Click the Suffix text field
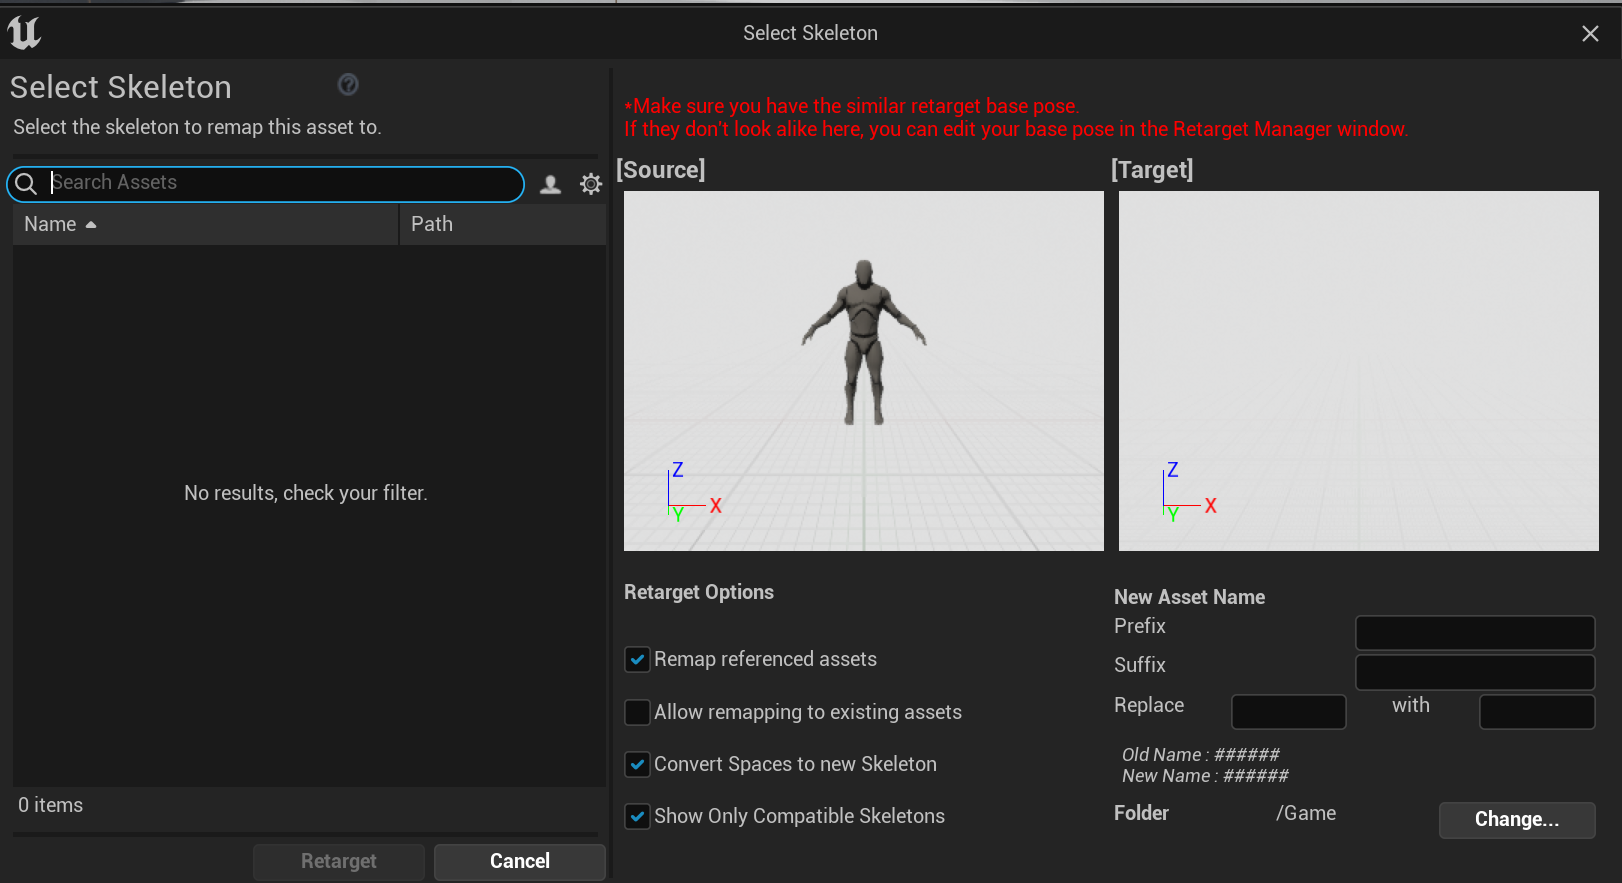The height and width of the screenshot is (883, 1622). click(x=1474, y=672)
